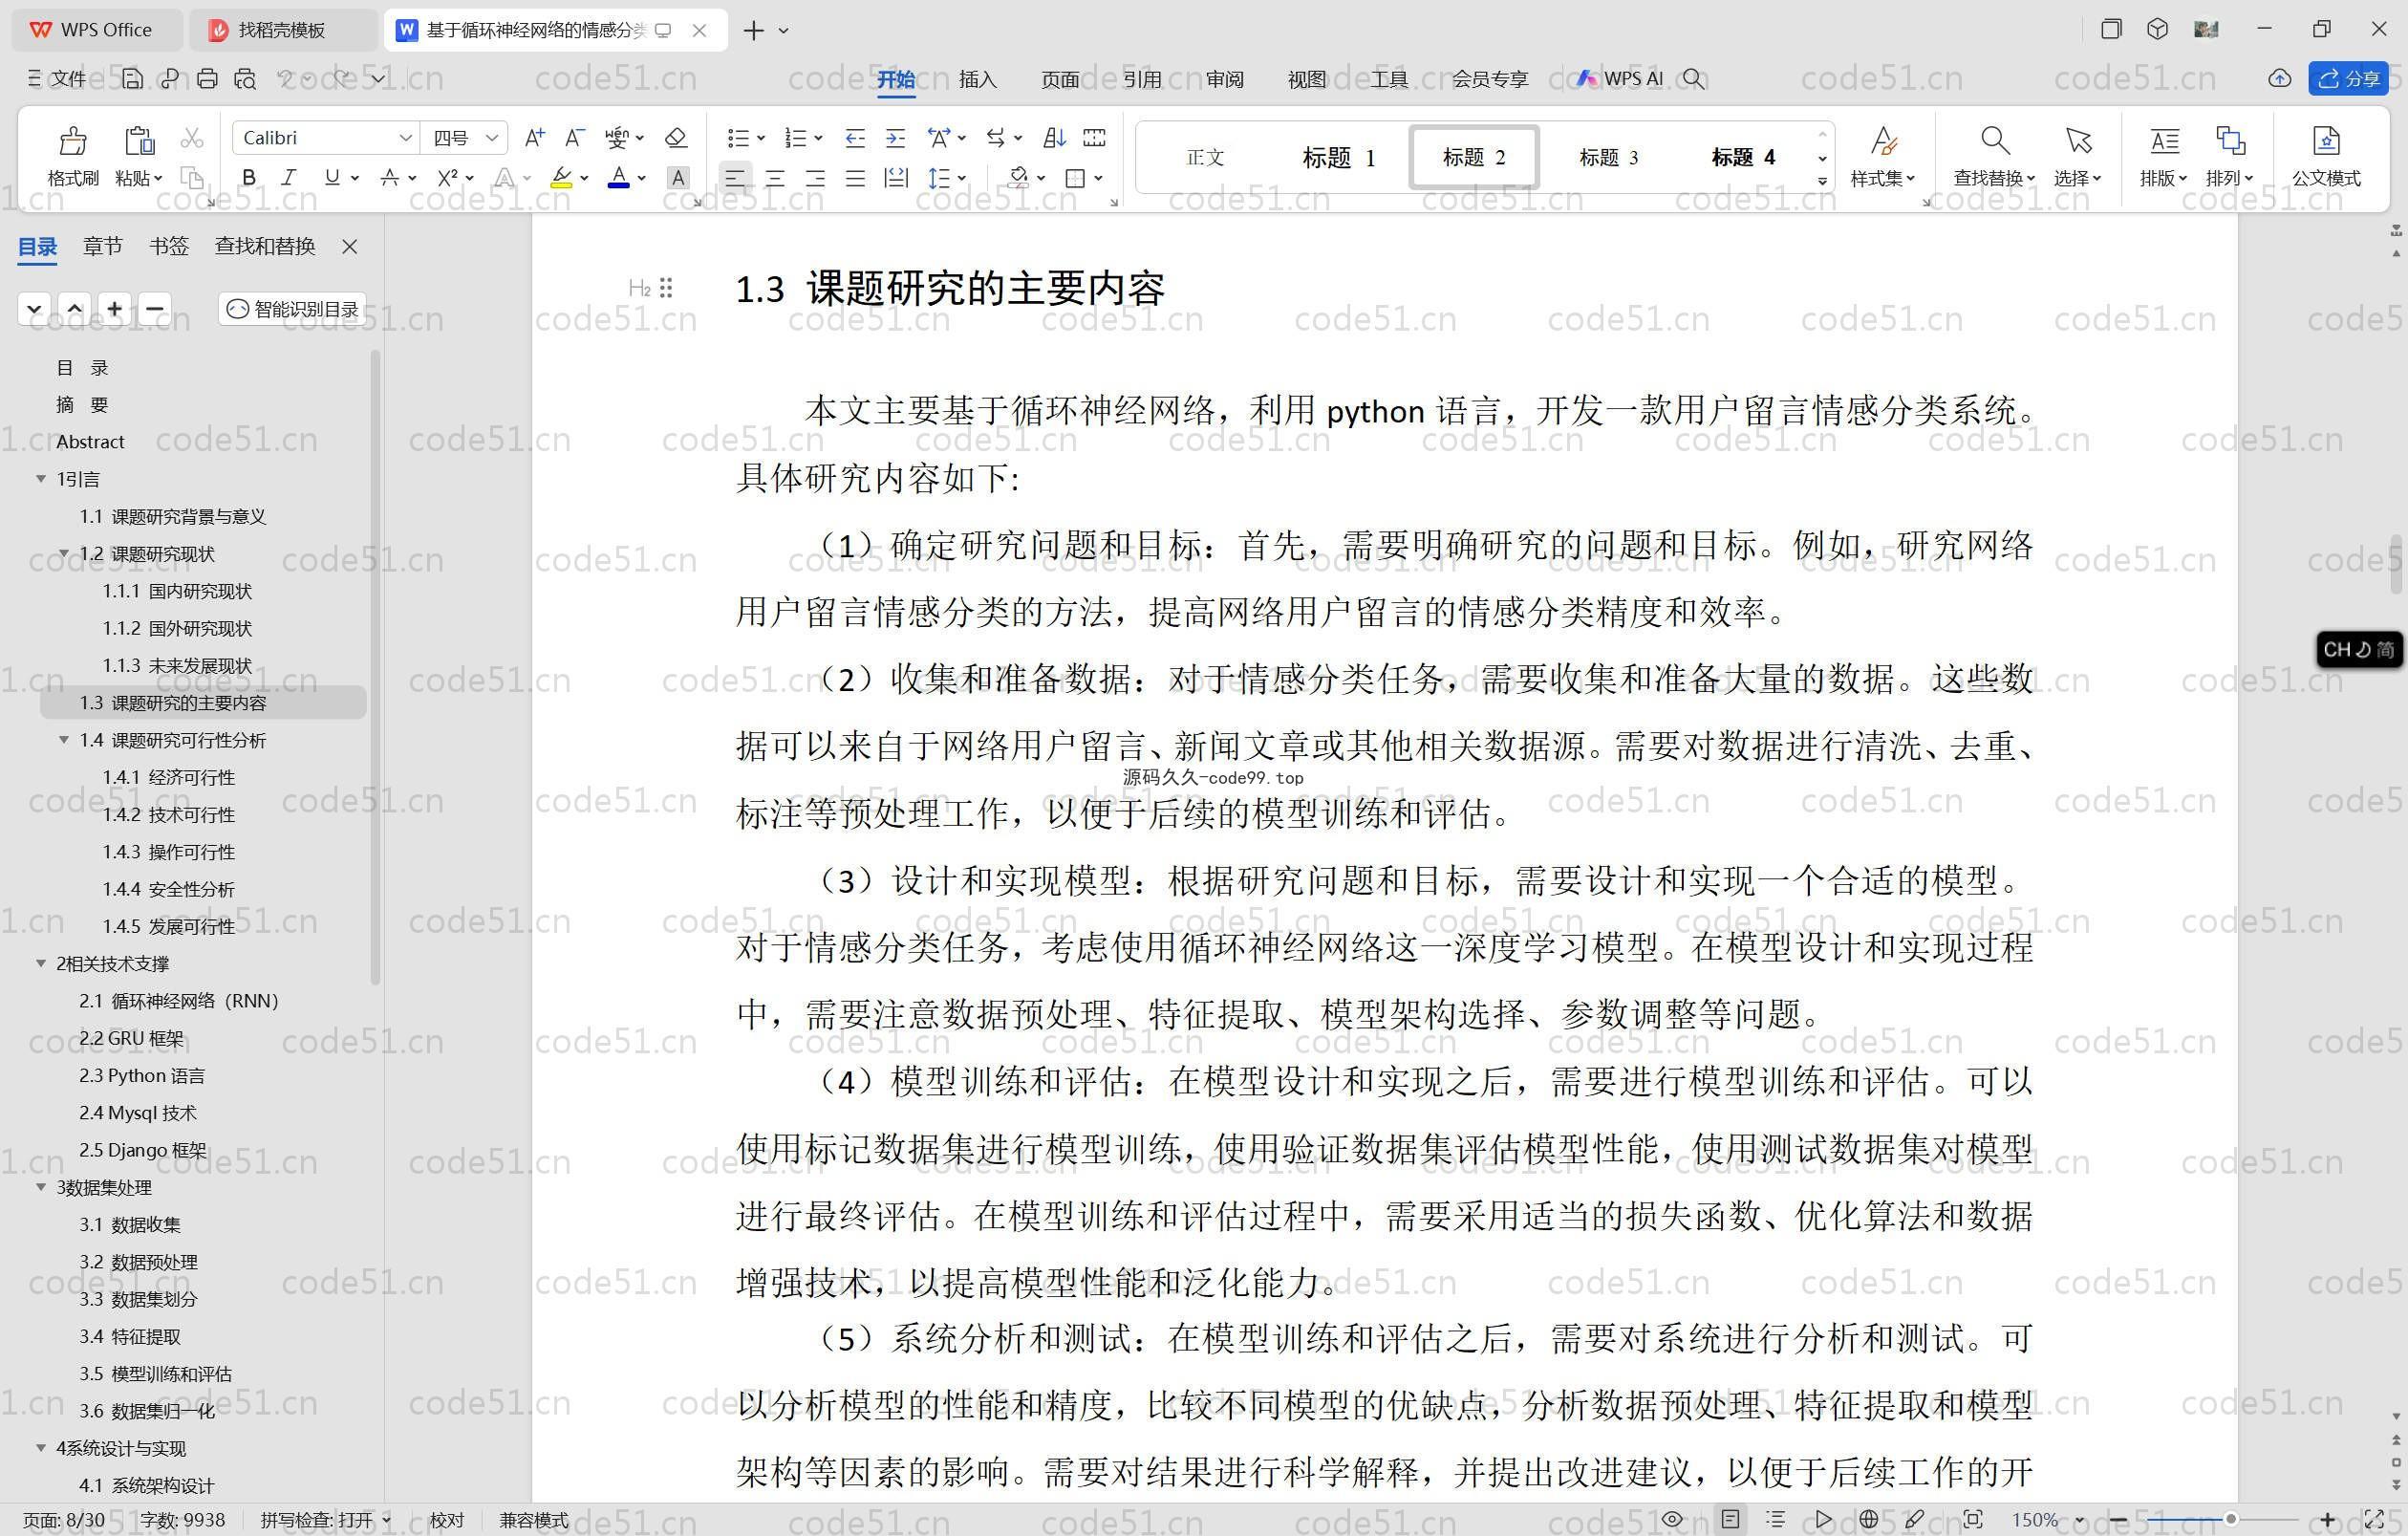
Task: Click the font color A swatch
Action: 619,178
